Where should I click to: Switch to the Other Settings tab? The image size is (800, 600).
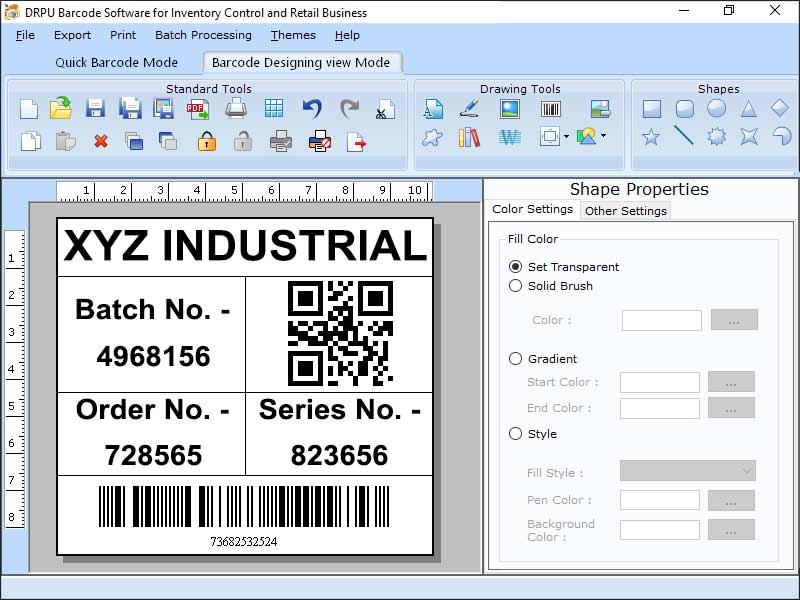click(625, 211)
